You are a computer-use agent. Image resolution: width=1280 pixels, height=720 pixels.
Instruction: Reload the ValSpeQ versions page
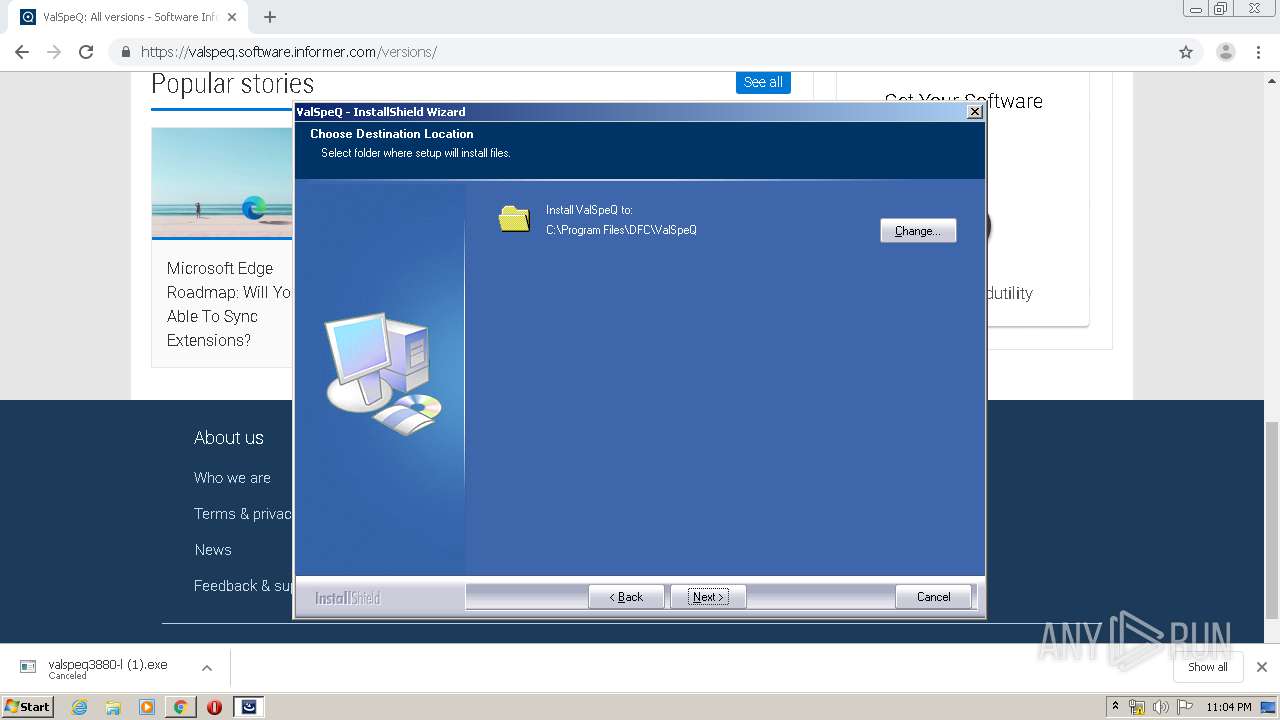[86, 52]
